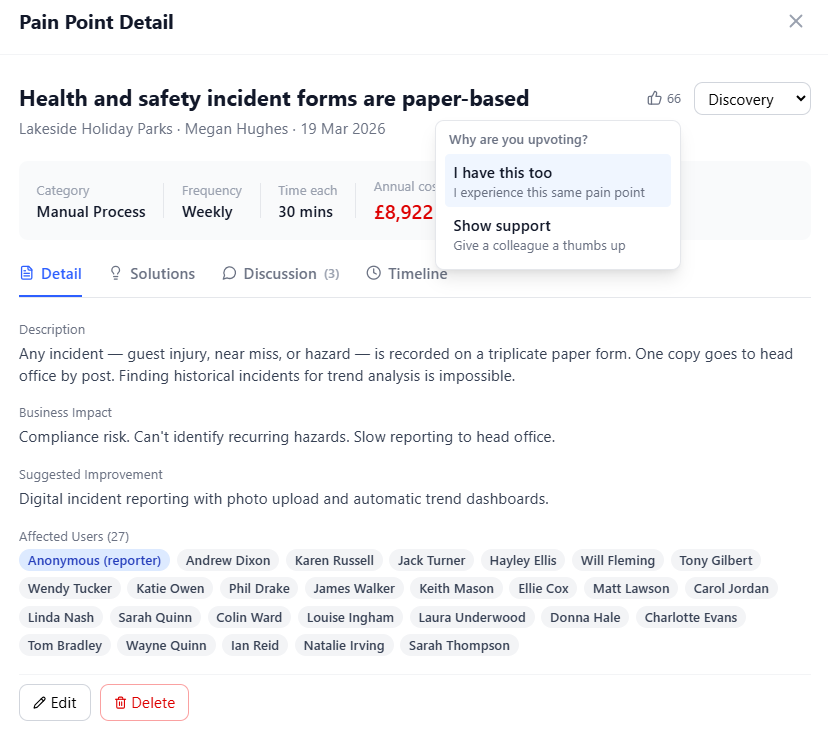Click the trash icon on Delete button
The width and height of the screenshot is (828, 736).
pyautogui.click(x=121, y=703)
